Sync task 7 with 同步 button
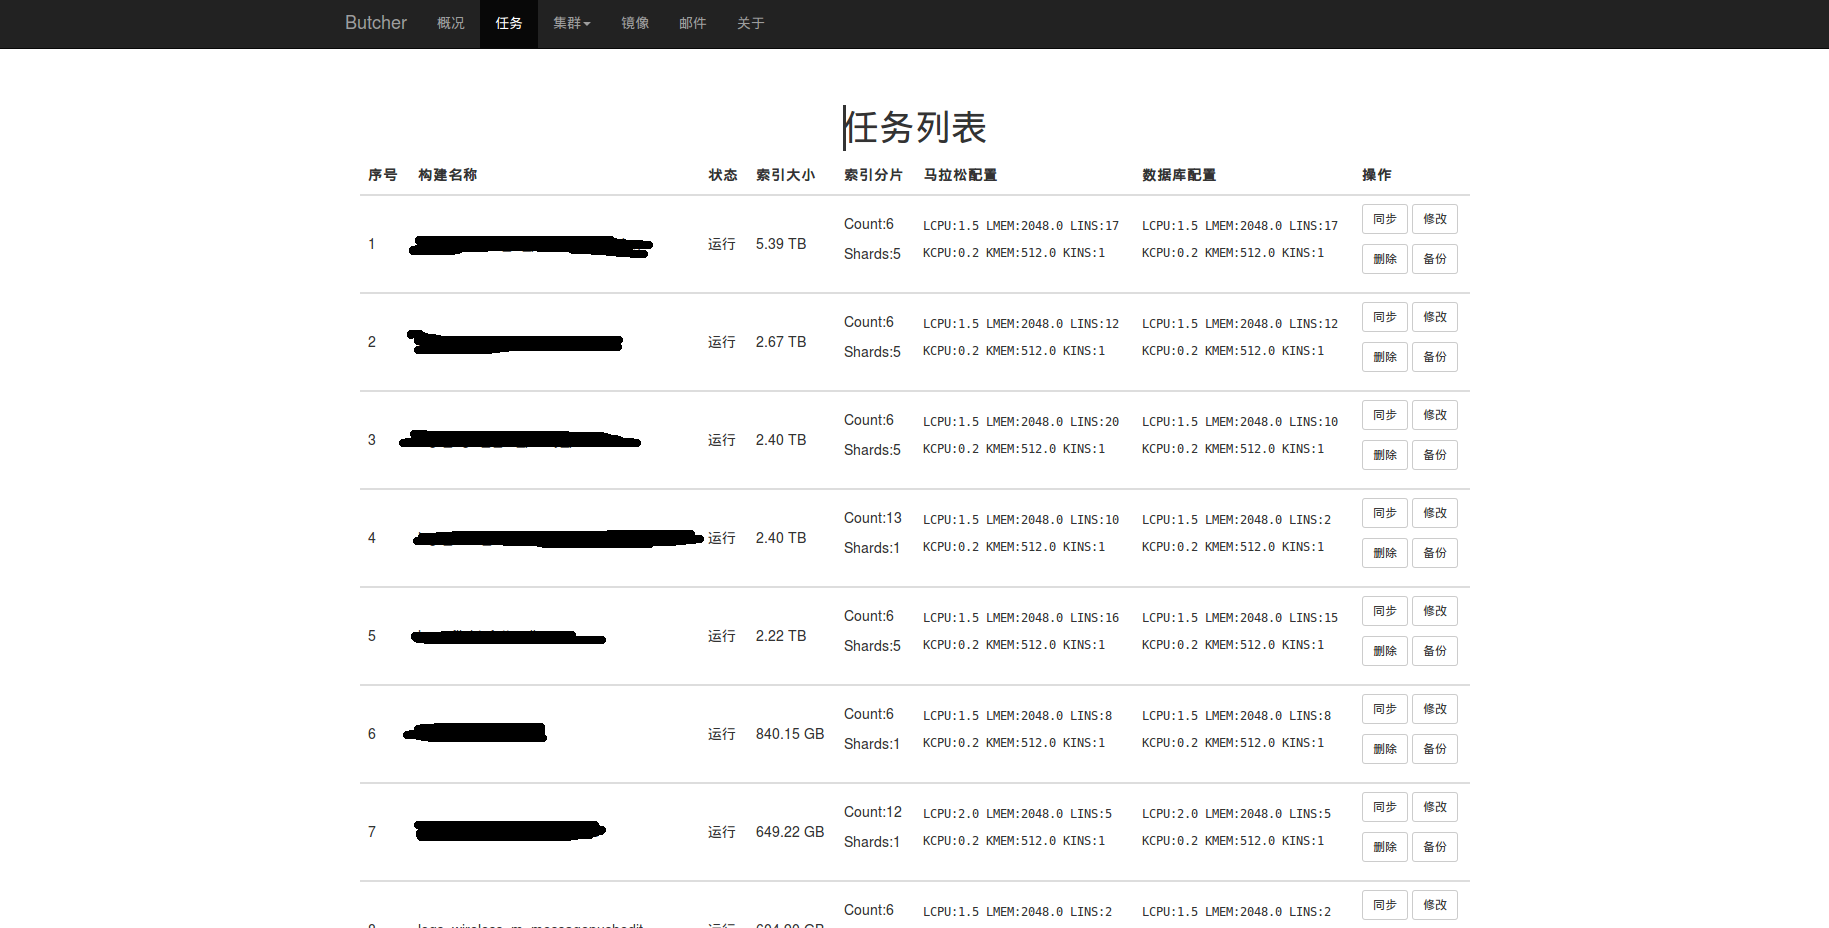The width and height of the screenshot is (1829, 928). point(1384,807)
